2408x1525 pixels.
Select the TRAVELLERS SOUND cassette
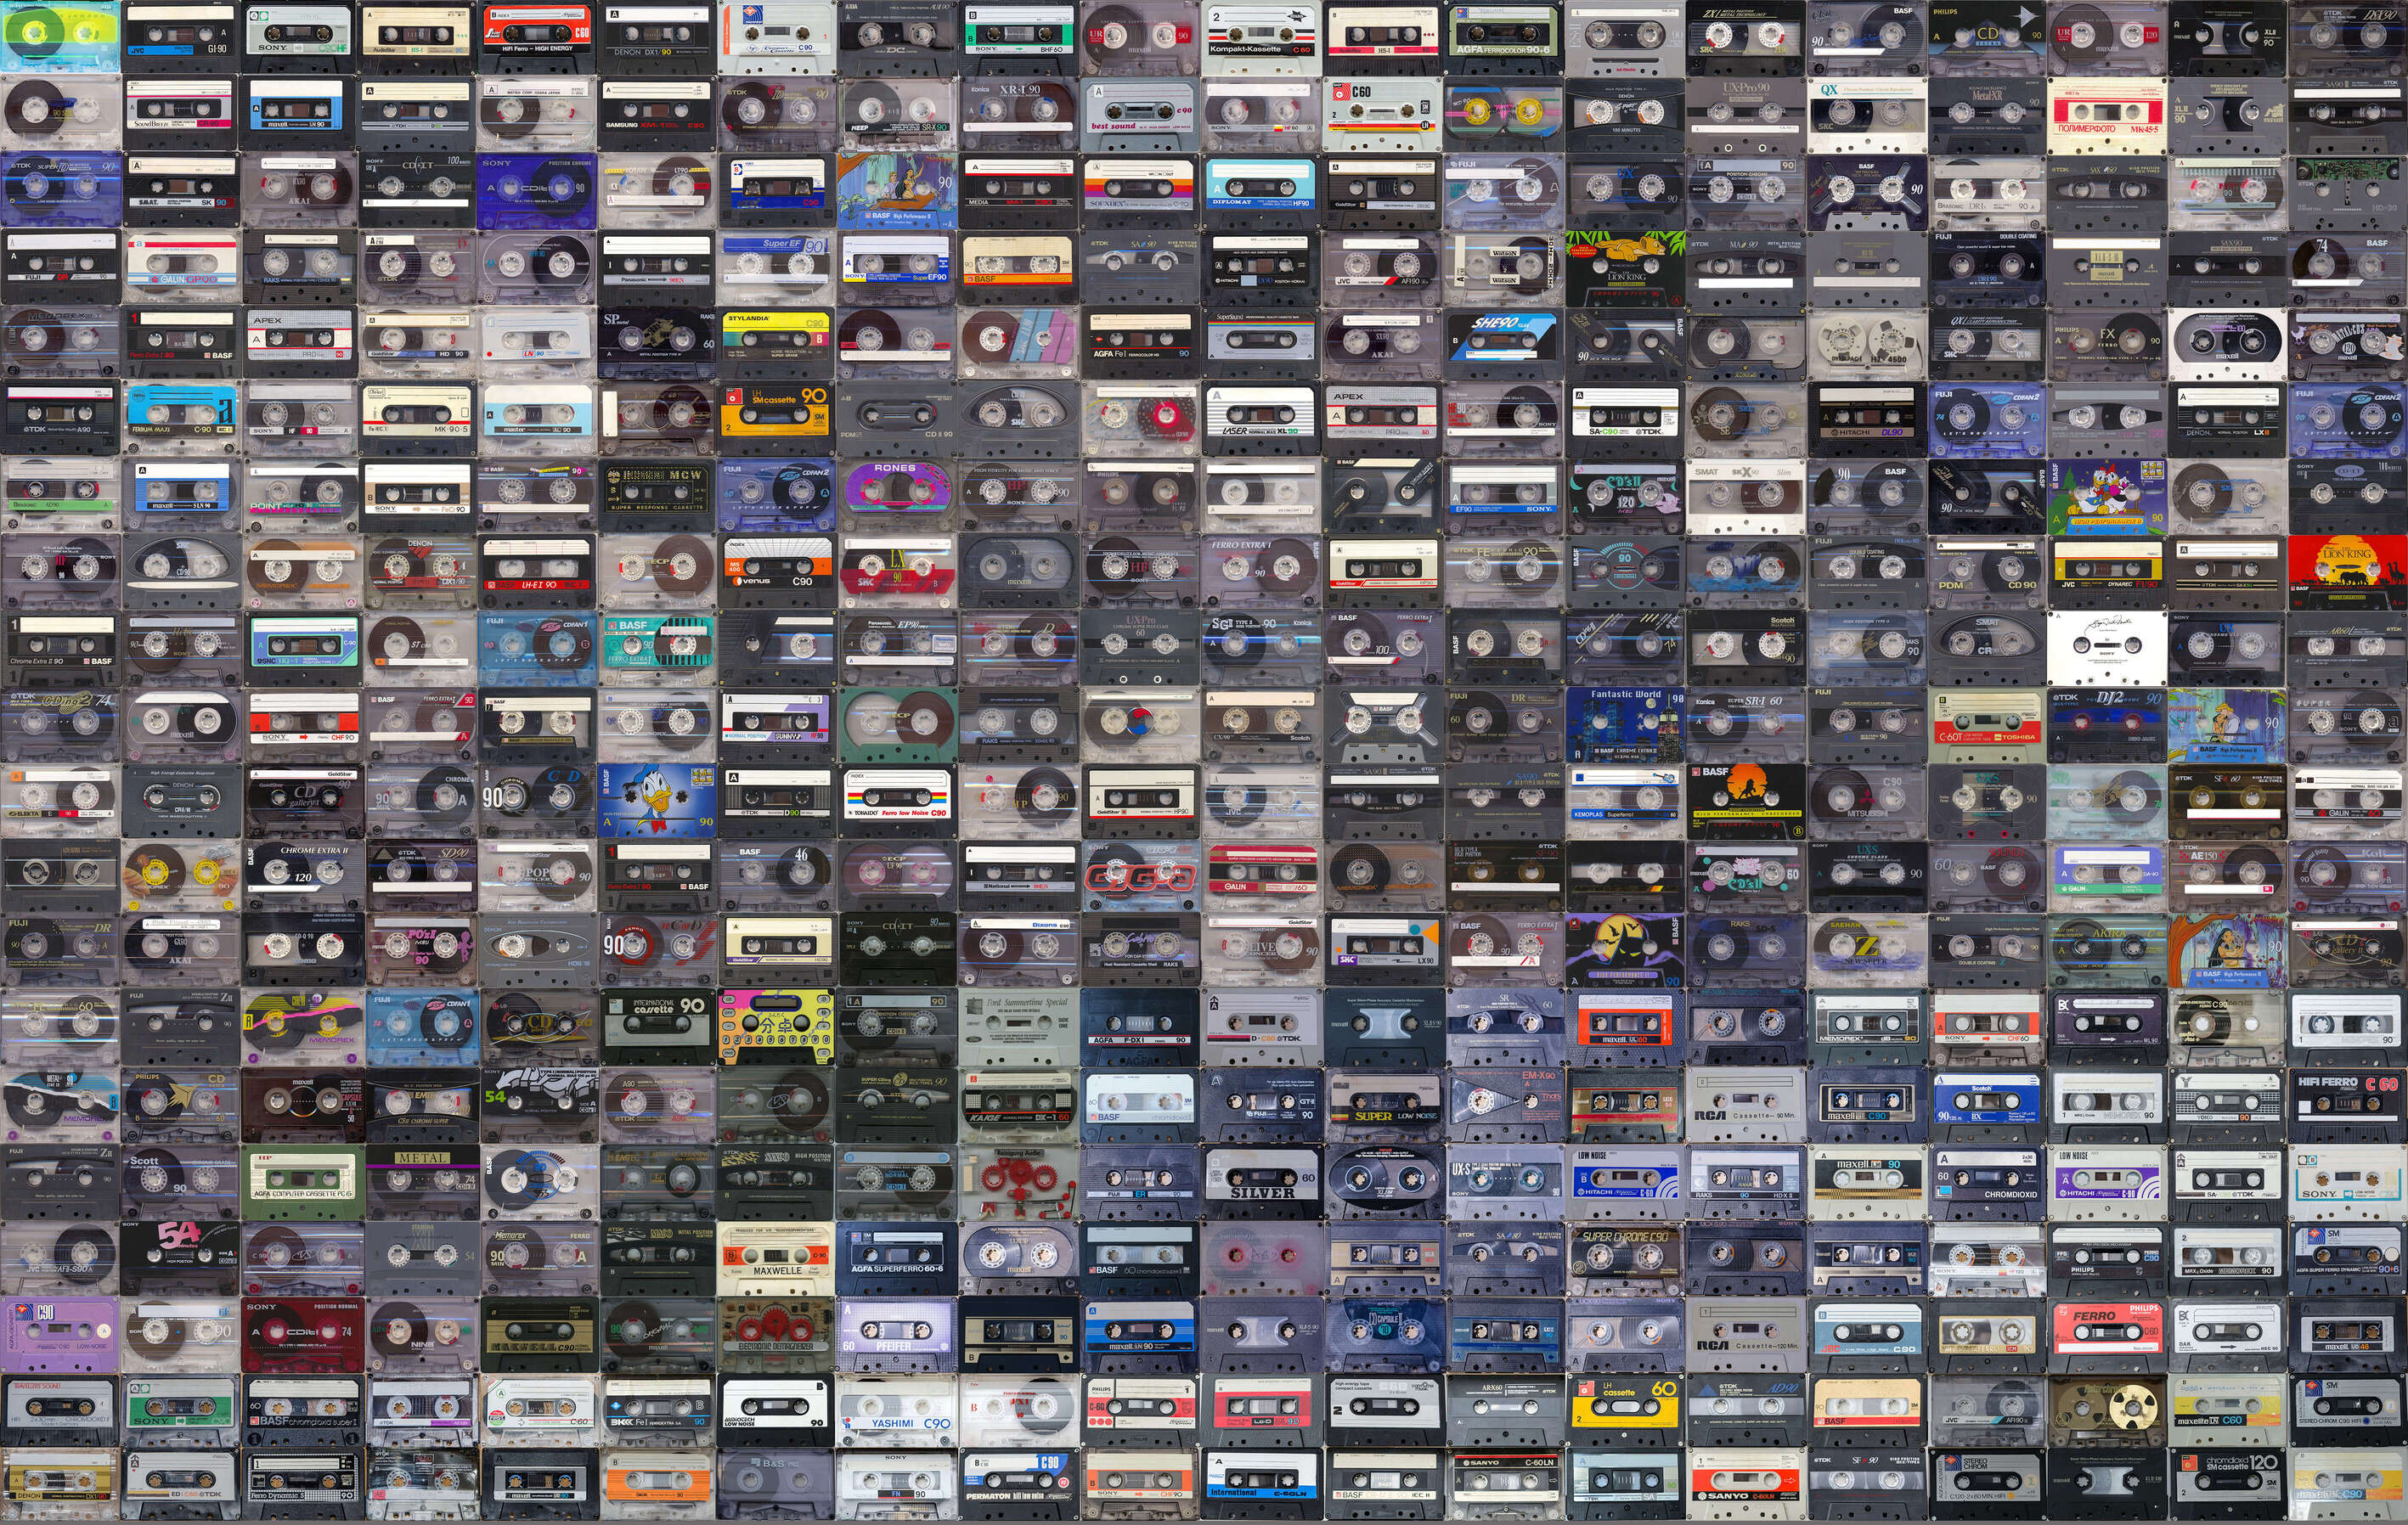point(60,1410)
